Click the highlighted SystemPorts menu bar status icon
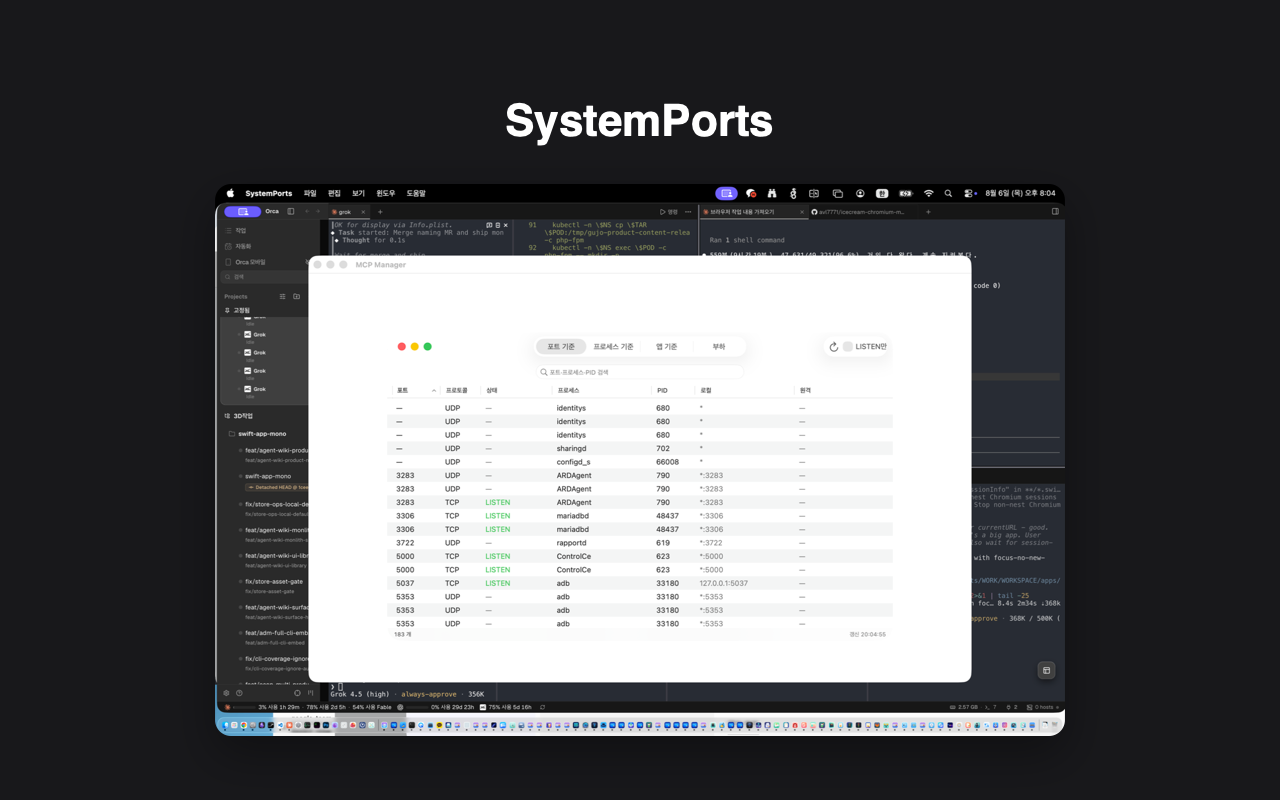1280x800 pixels. click(726, 193)
